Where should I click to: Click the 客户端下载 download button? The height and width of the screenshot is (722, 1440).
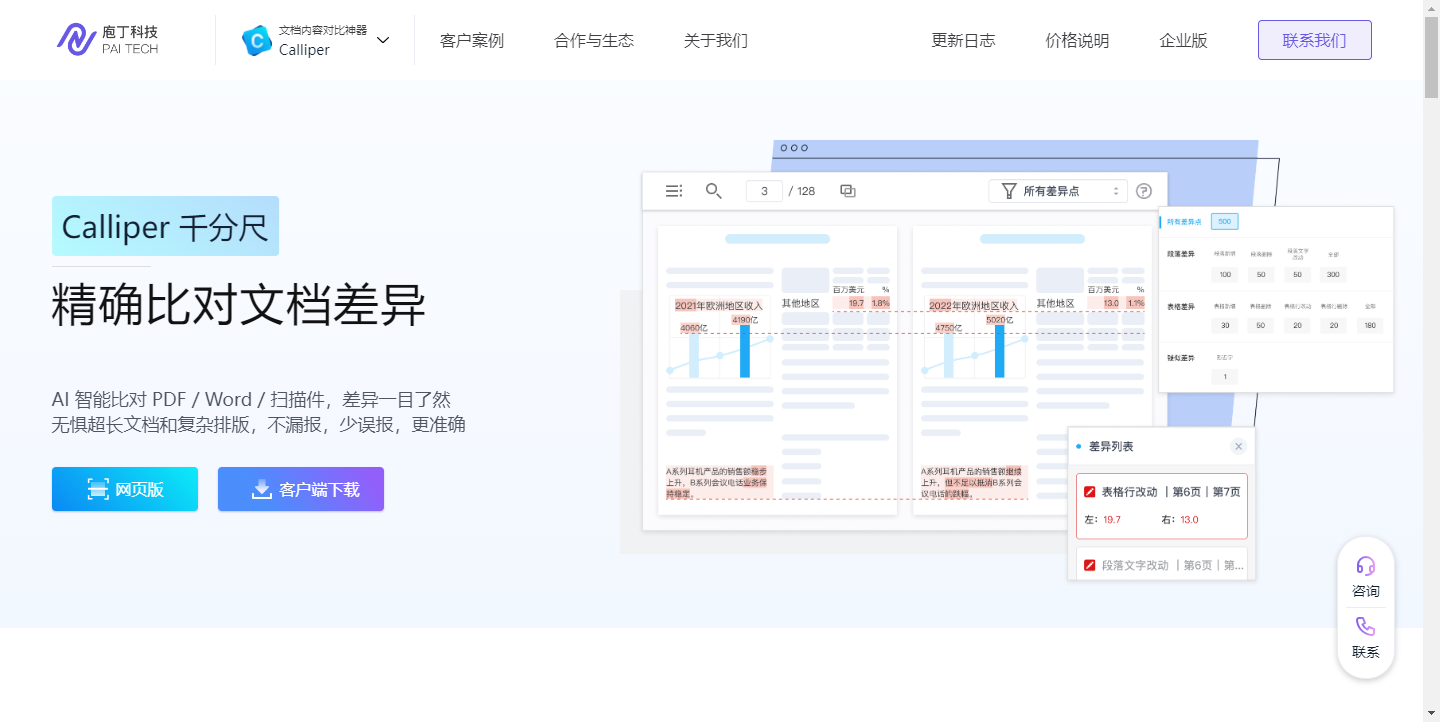click(x=301, y=489)
